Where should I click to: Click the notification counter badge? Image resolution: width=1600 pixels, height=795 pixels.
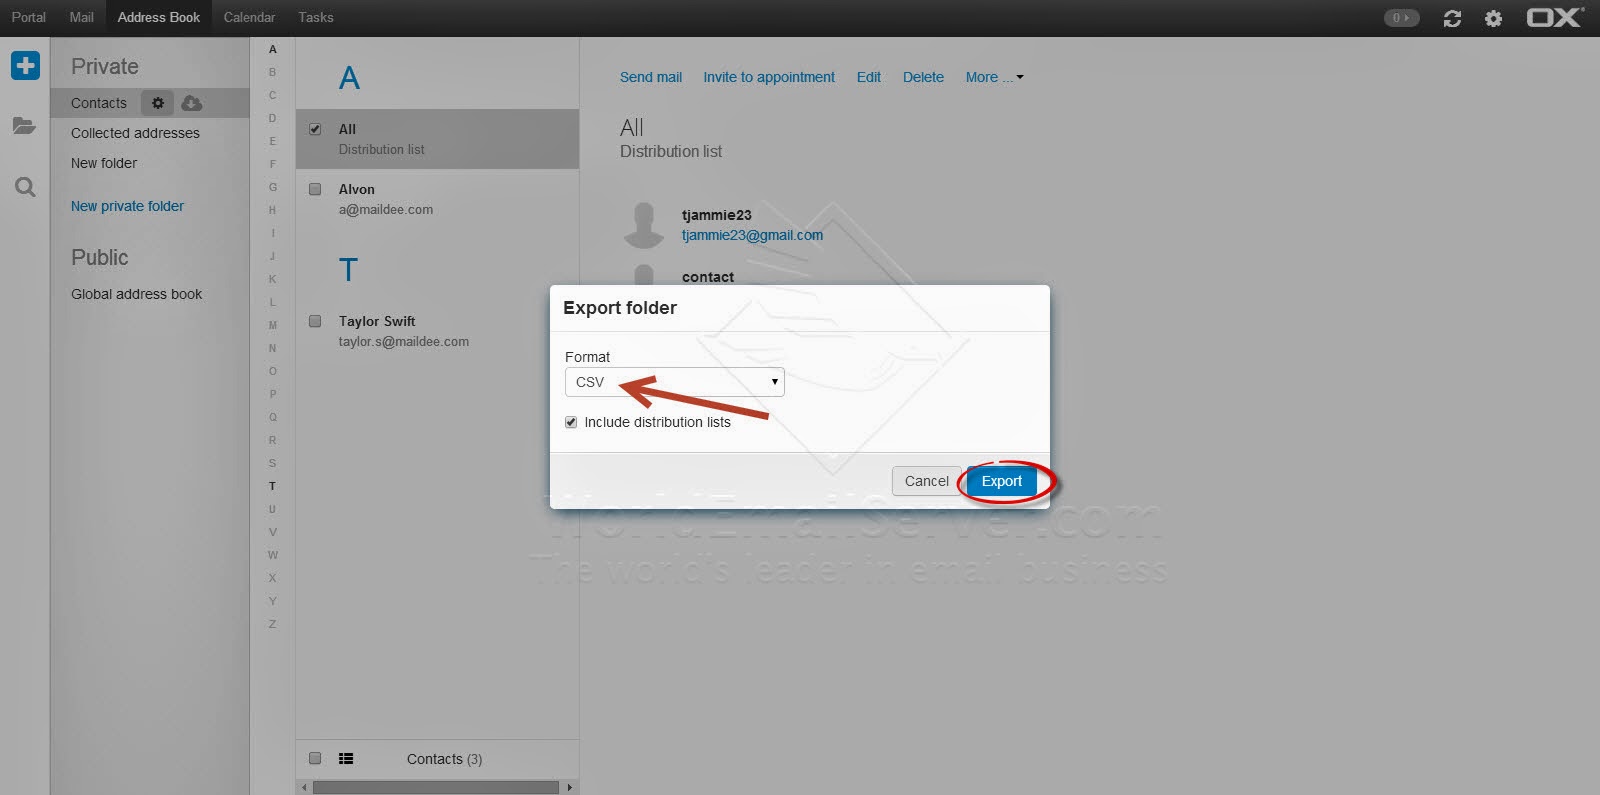(x=1401, y=18)
